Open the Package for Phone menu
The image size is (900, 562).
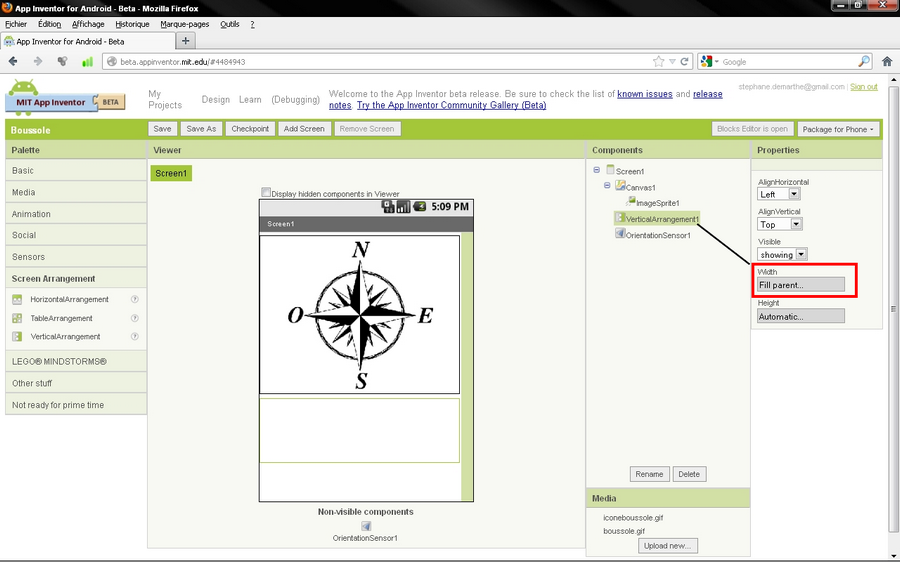(x=837, y=129)
